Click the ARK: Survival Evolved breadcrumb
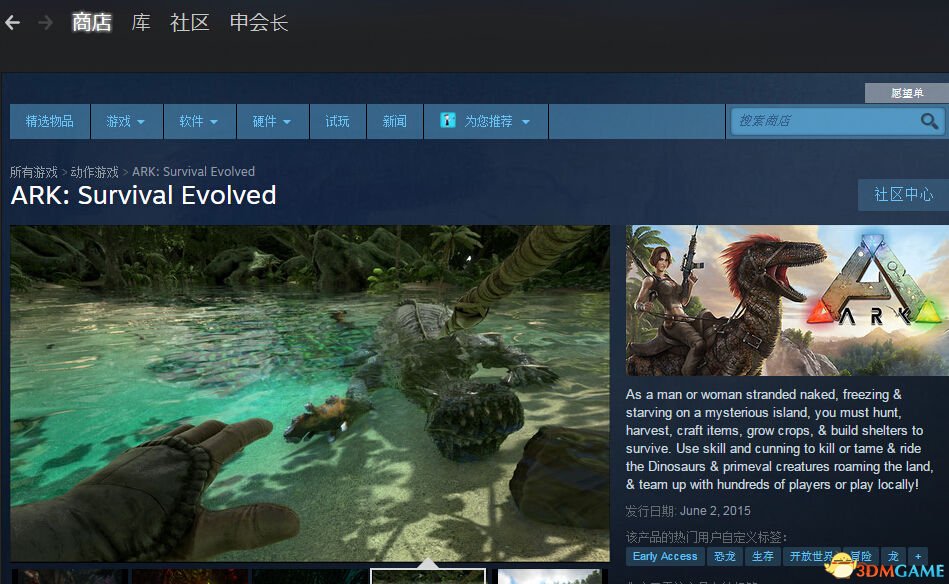The height and width of the screenshot is (584, 949). pos(193,172)
